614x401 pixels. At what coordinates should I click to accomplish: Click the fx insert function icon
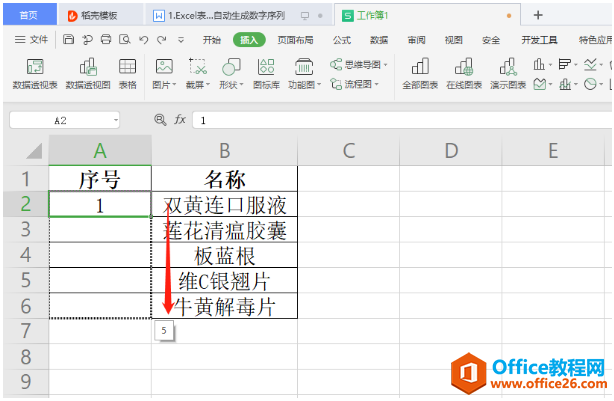(x=180, y=119)
